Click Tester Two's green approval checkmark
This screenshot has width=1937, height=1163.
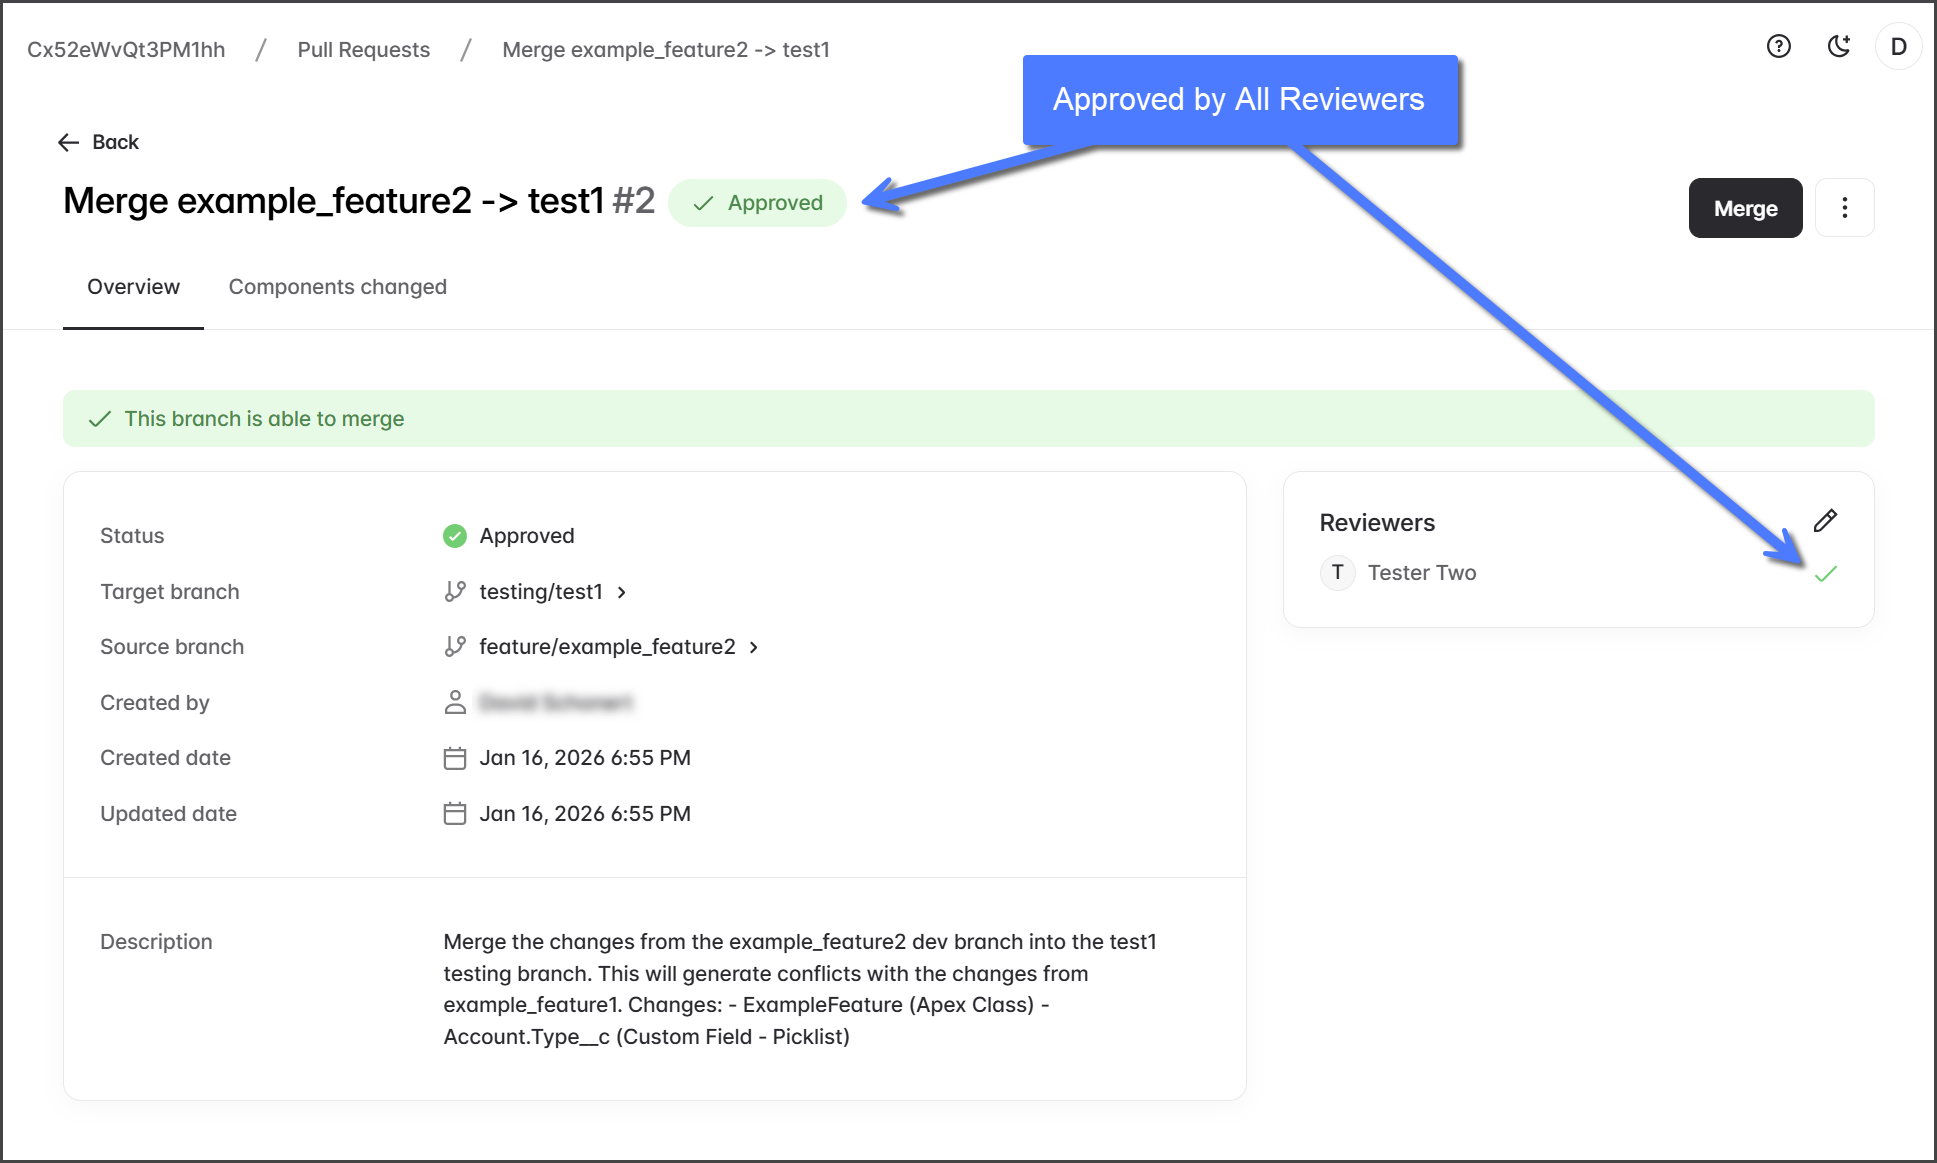(x=1825, y=574)
